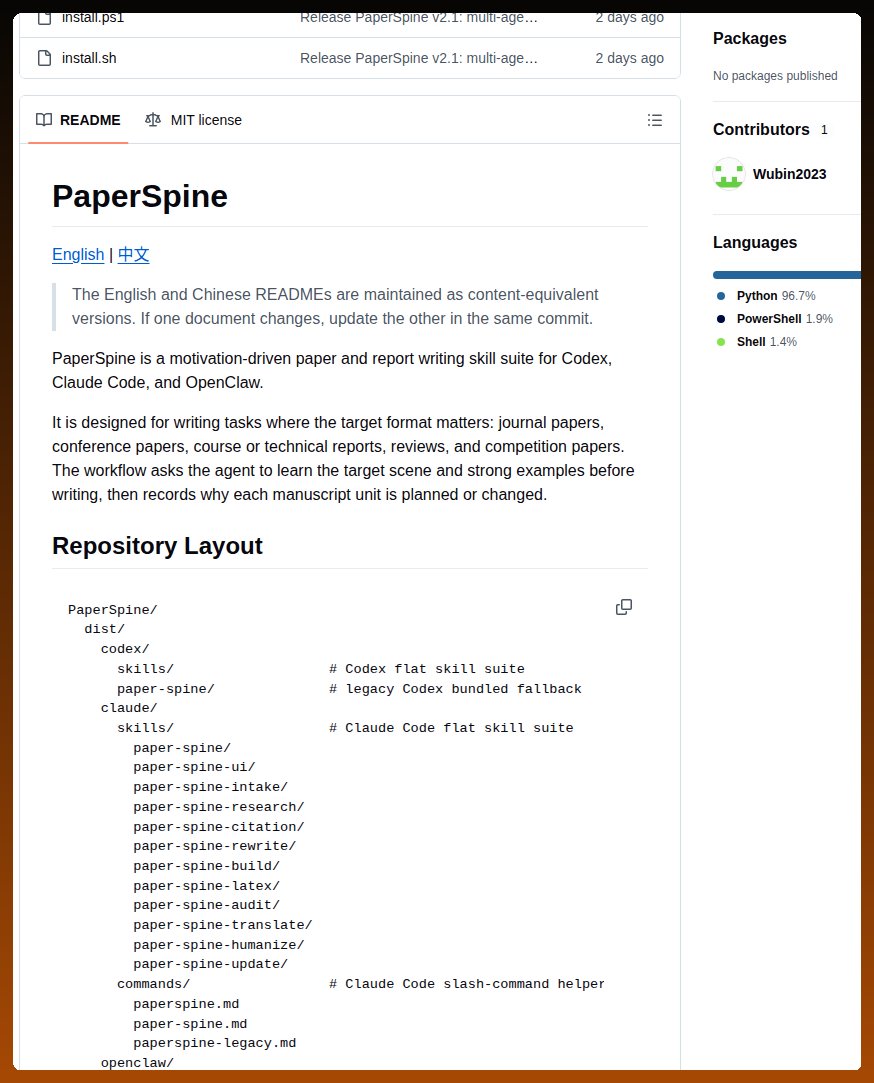Open the Contributors section heading

tap(761, 130)
